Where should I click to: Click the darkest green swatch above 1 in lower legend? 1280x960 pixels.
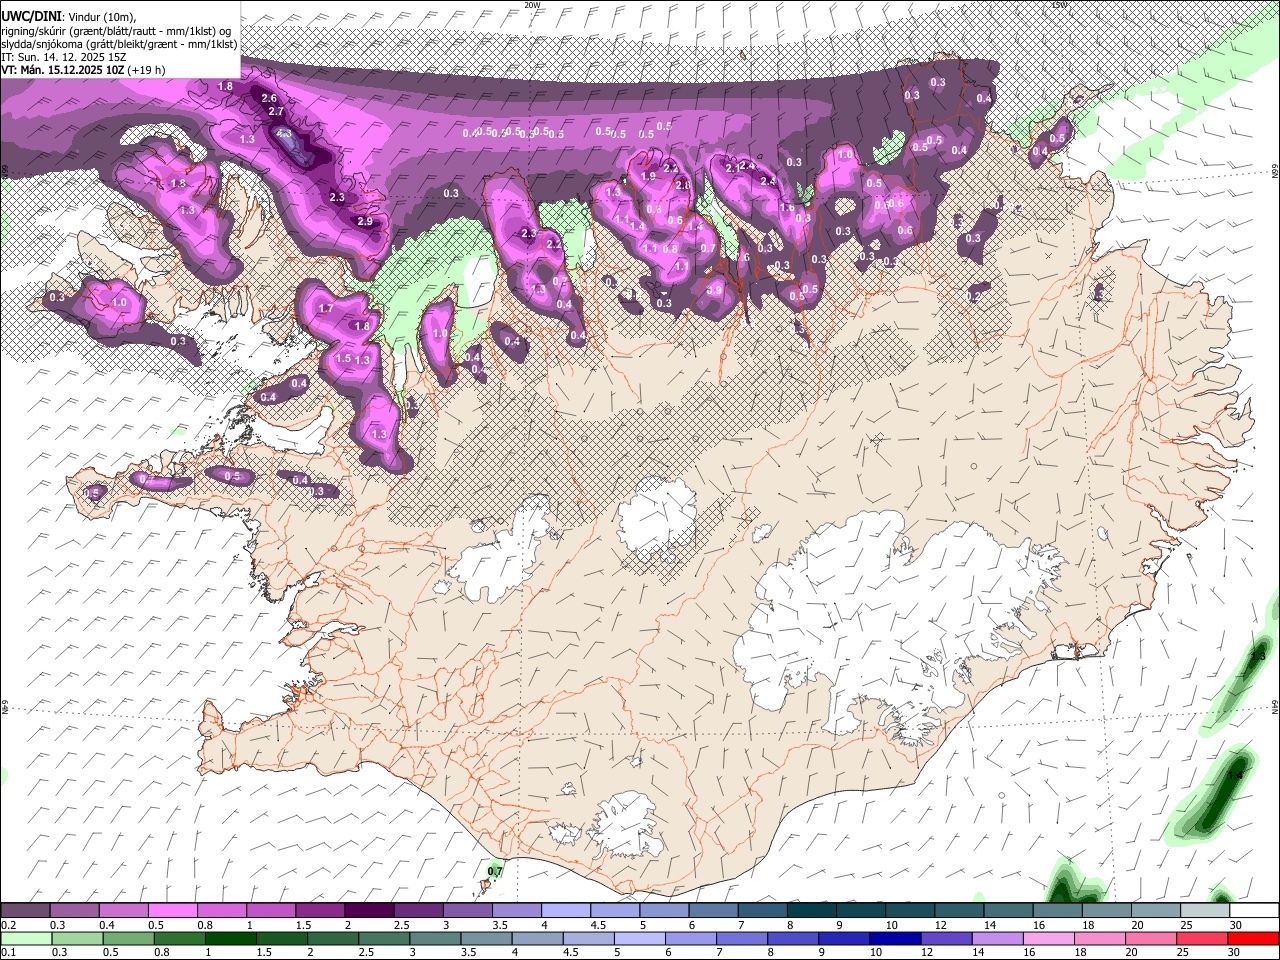click(231, 938)
